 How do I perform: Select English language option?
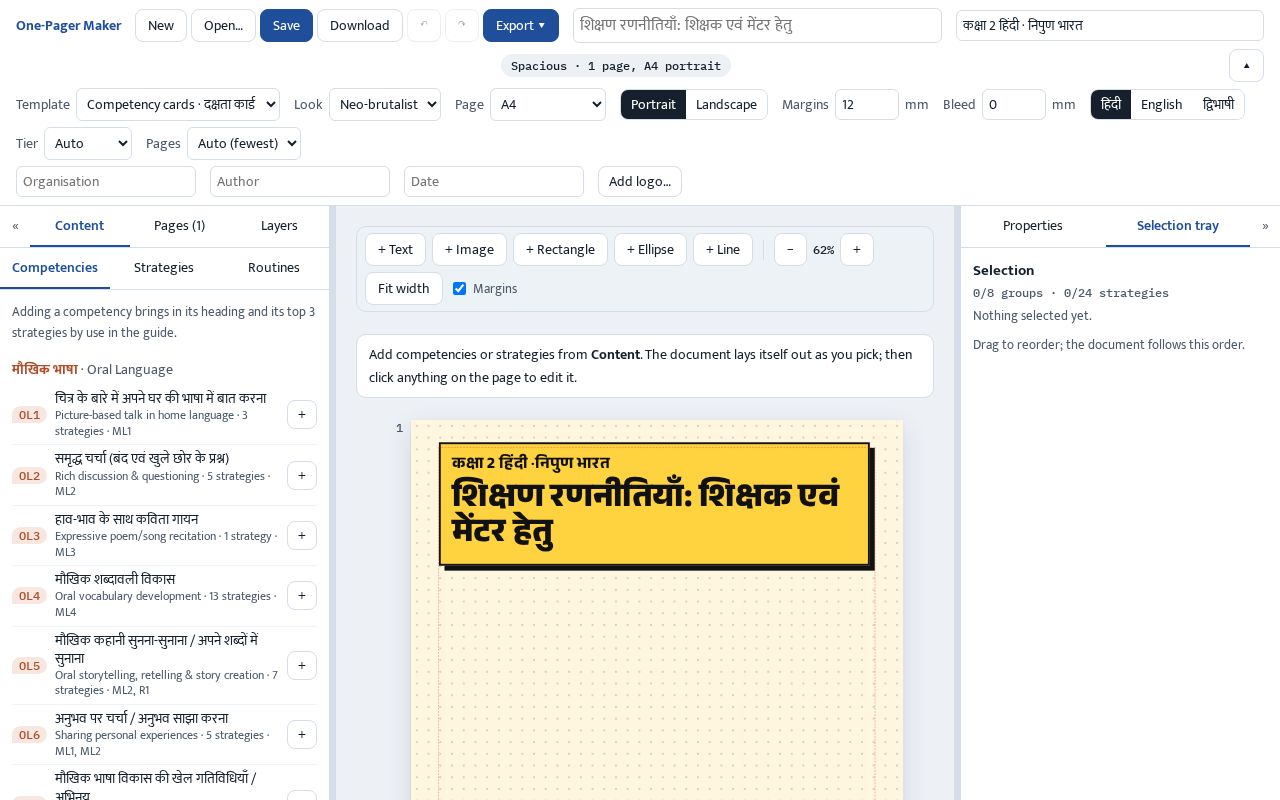coord(1161,105)
